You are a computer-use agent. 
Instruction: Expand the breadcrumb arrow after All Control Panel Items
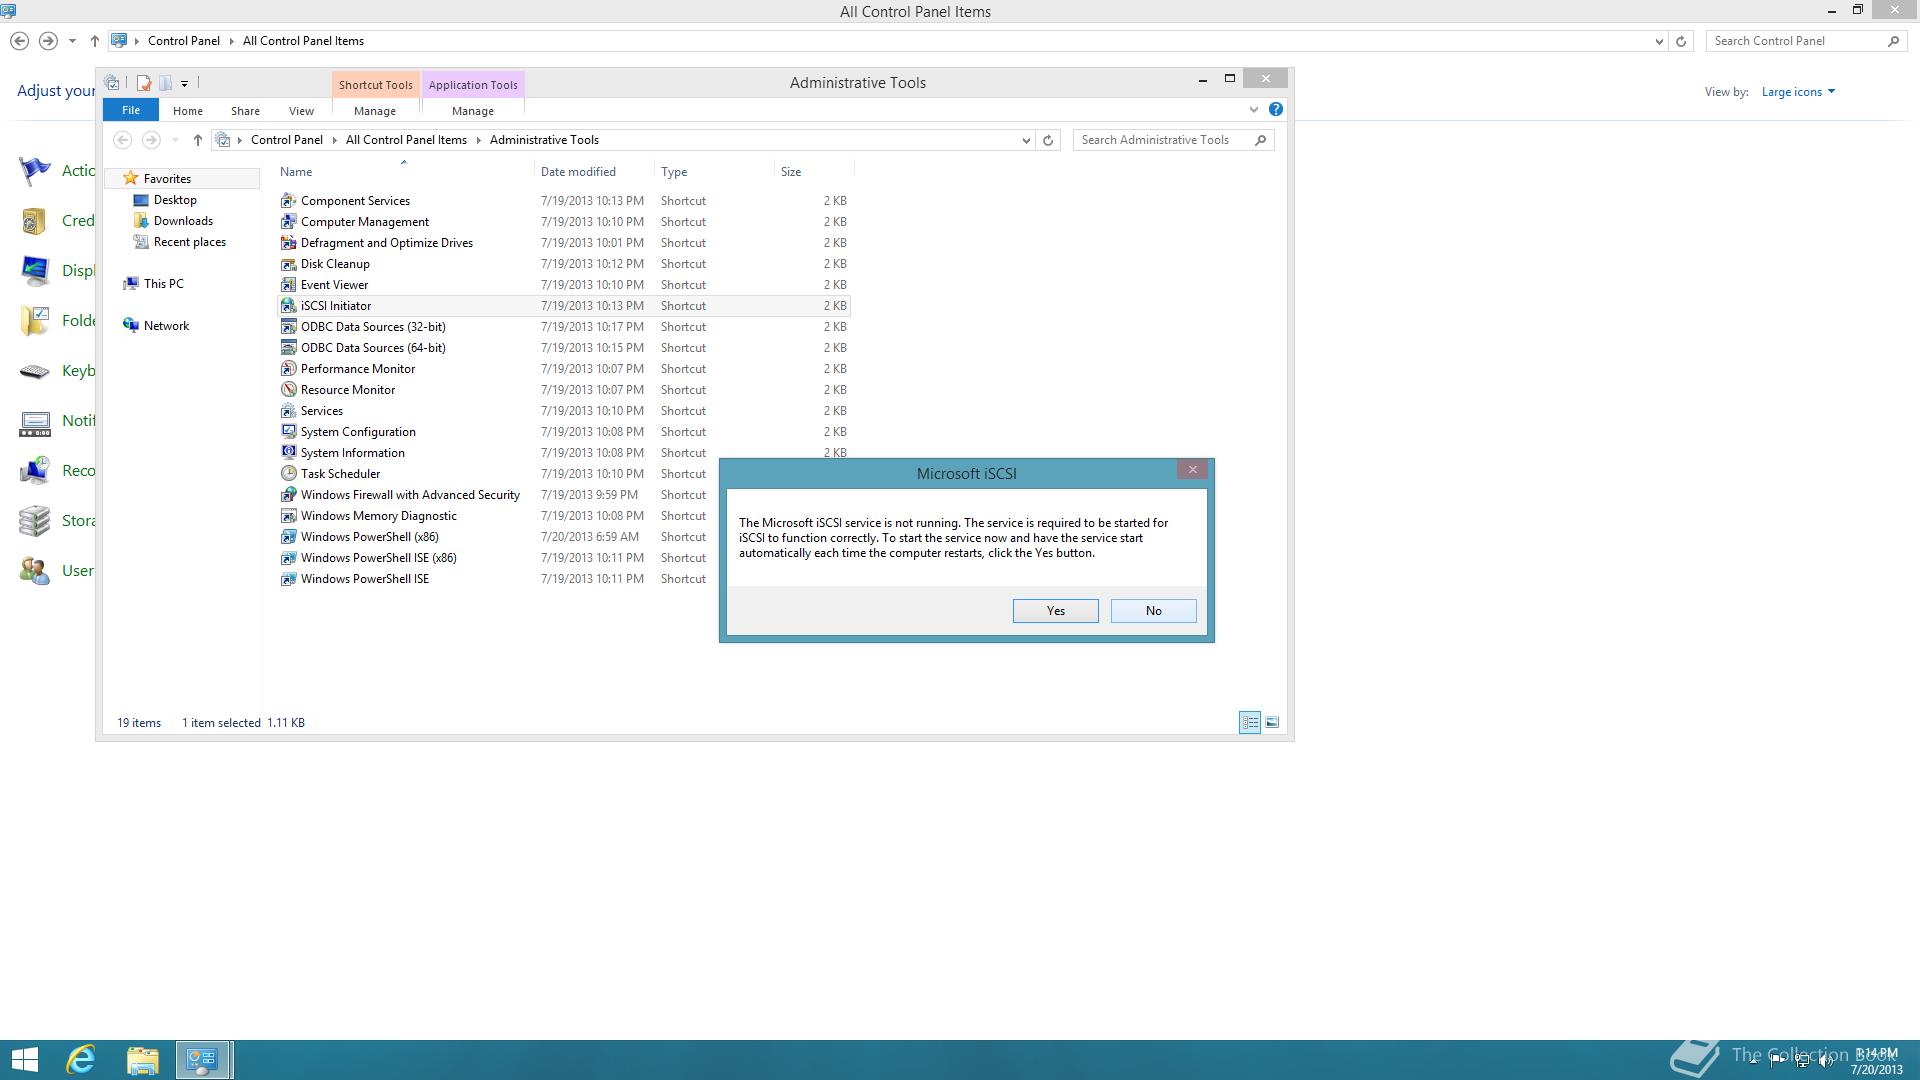click(x=478, y=140)
